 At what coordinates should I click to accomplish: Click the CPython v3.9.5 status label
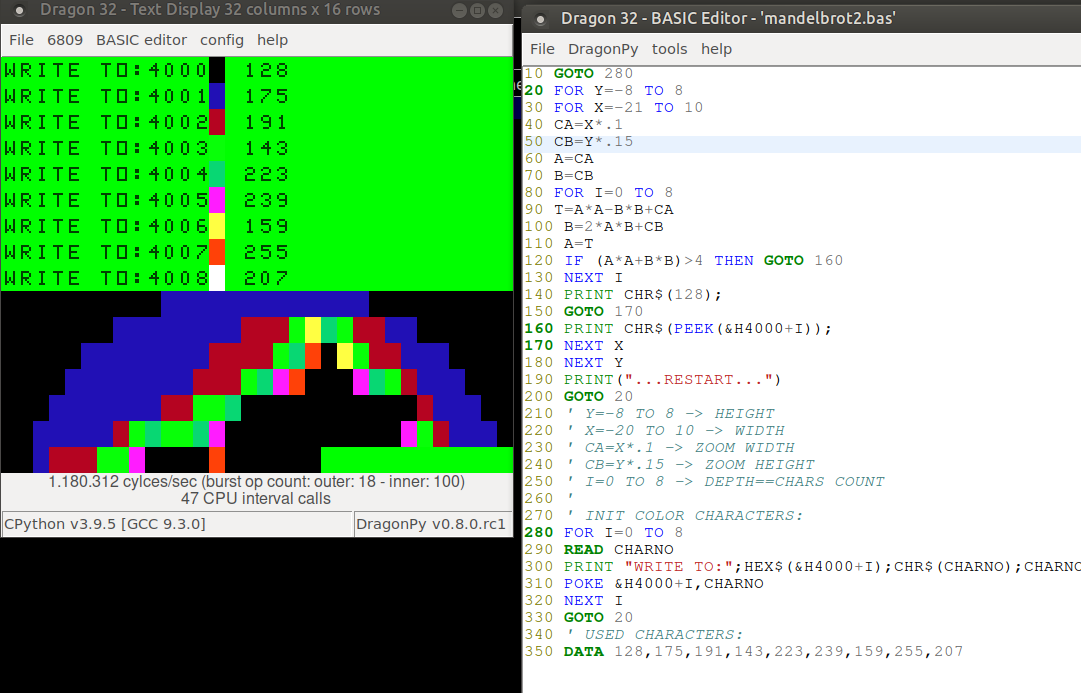(x=105, y=524)
